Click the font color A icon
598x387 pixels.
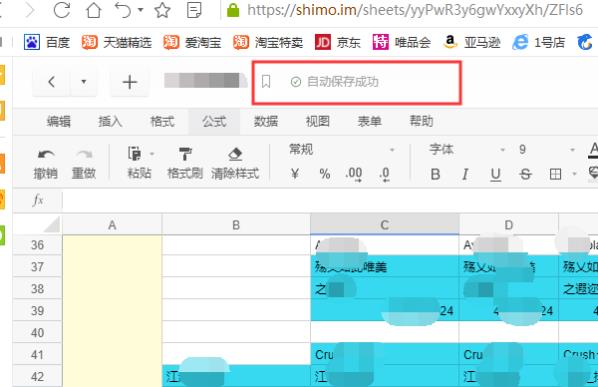click(x=593, y=150)
